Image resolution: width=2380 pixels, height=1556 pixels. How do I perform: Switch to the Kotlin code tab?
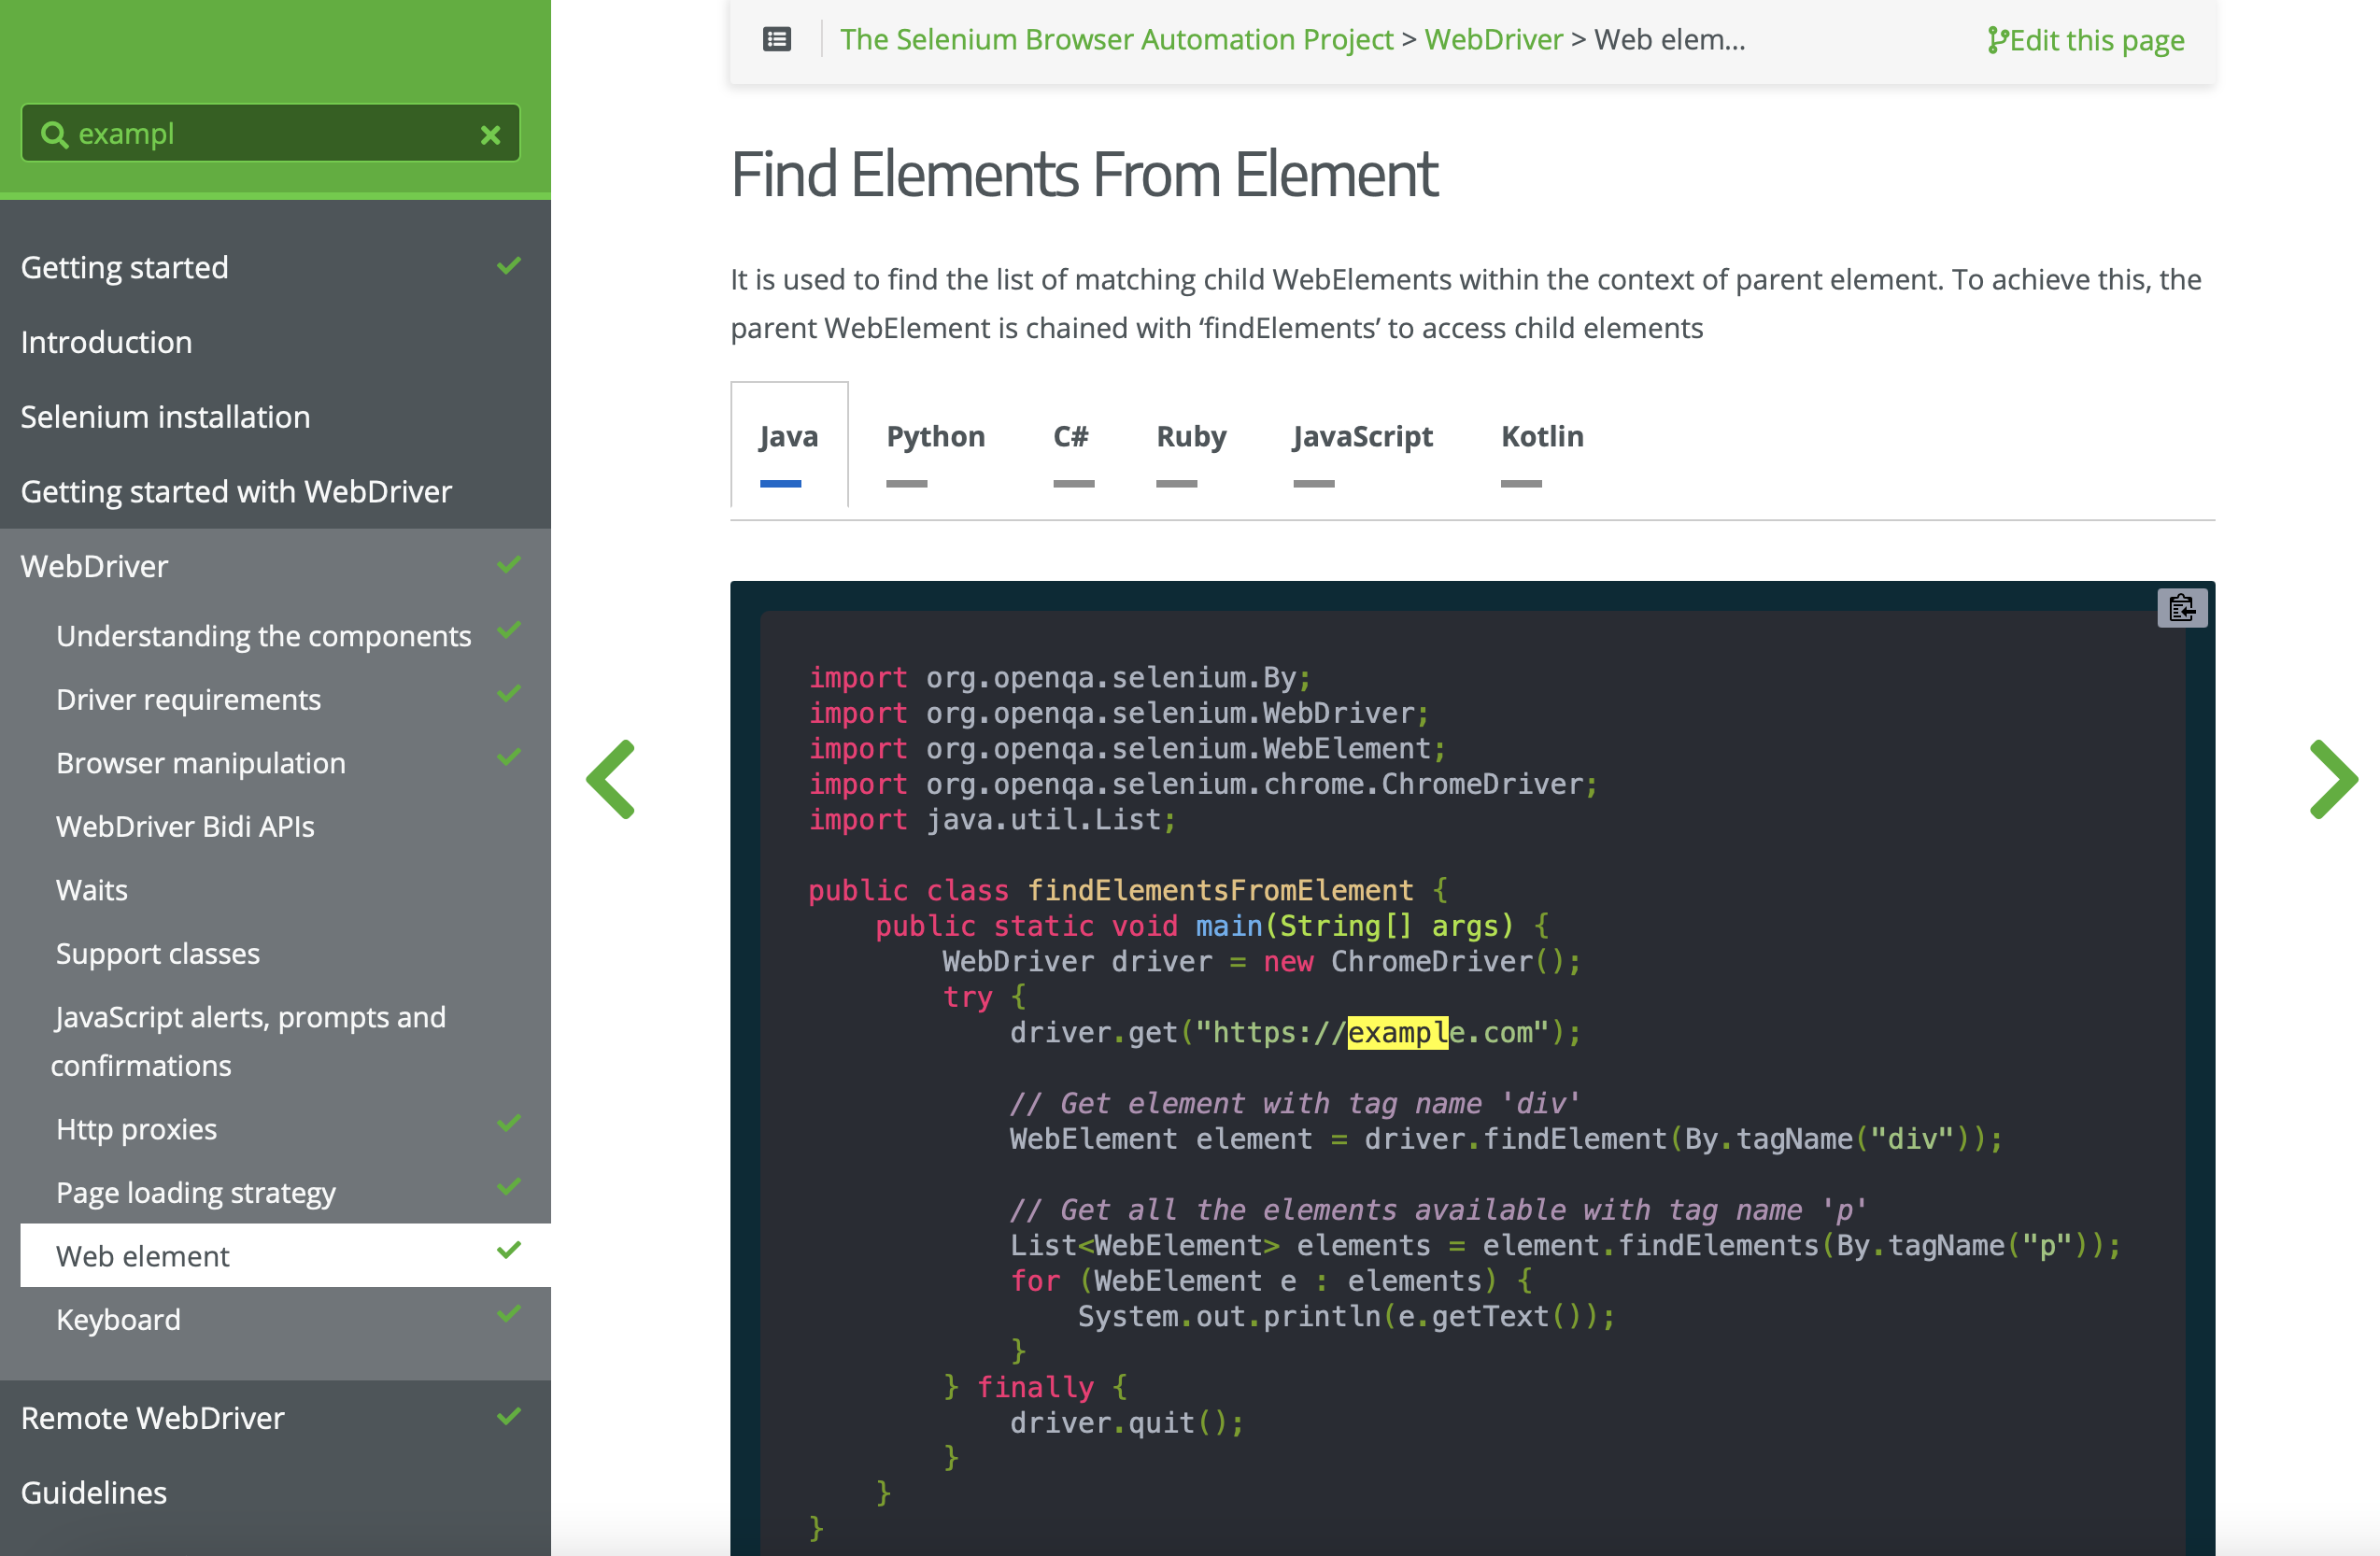tap(1541, 437)
